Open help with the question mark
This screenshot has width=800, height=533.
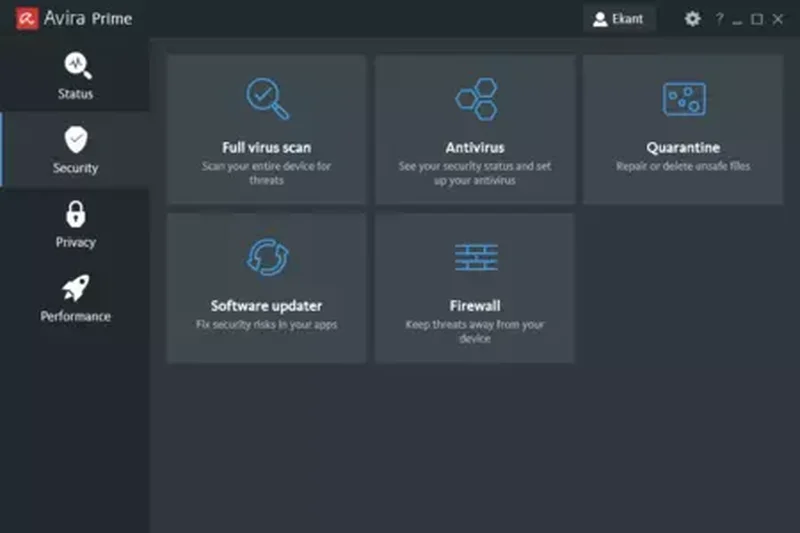(719, 19)
